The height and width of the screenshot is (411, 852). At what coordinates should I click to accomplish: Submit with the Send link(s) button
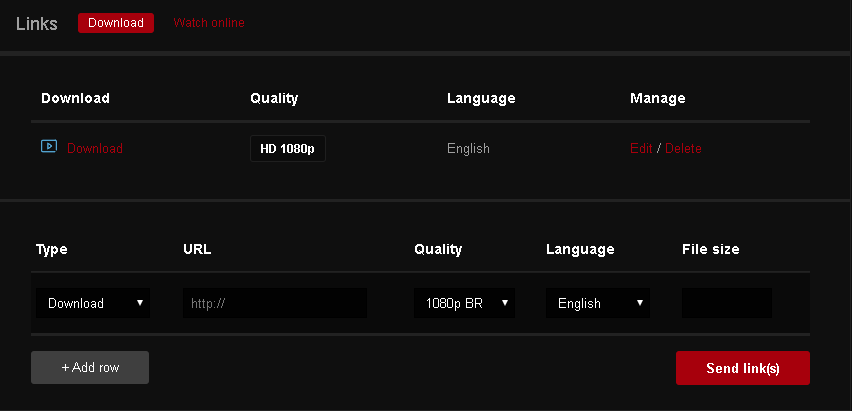[742, 368]
